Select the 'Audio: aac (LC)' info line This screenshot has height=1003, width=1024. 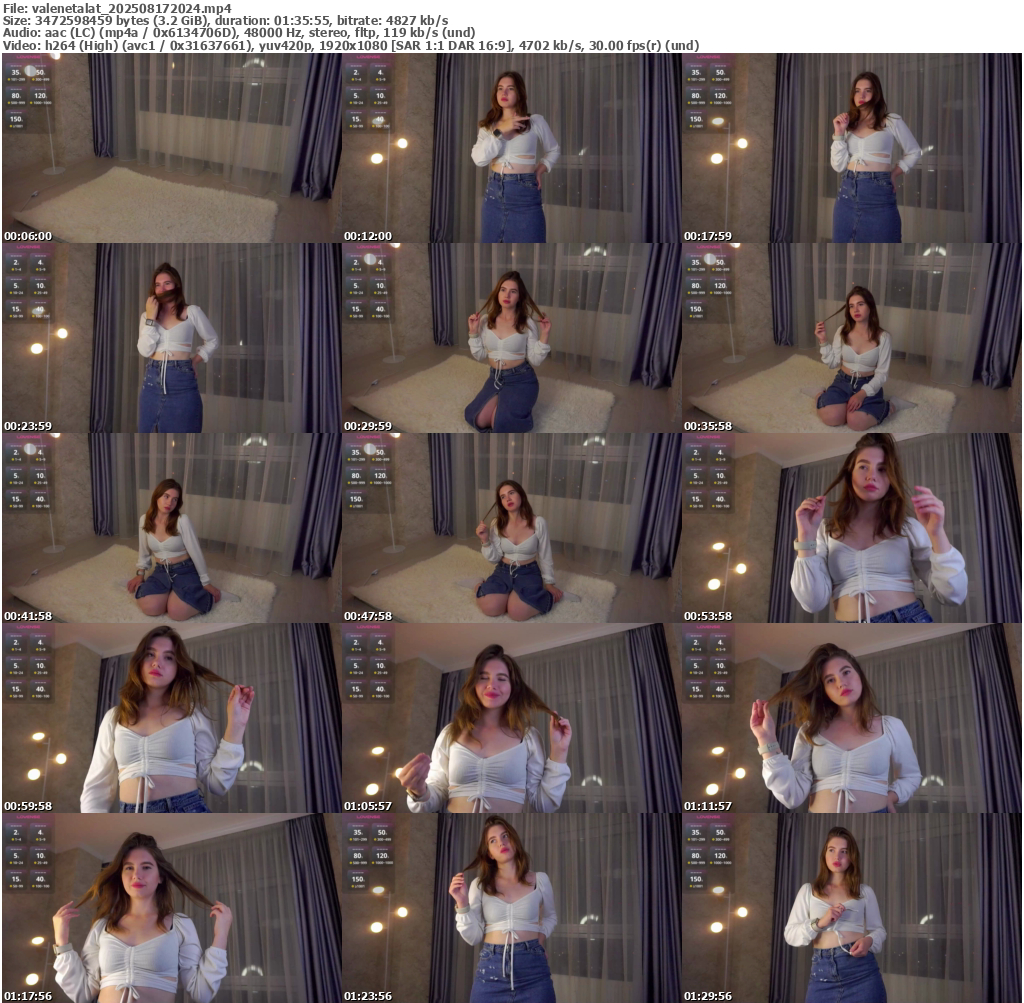(x=239, y=33)
